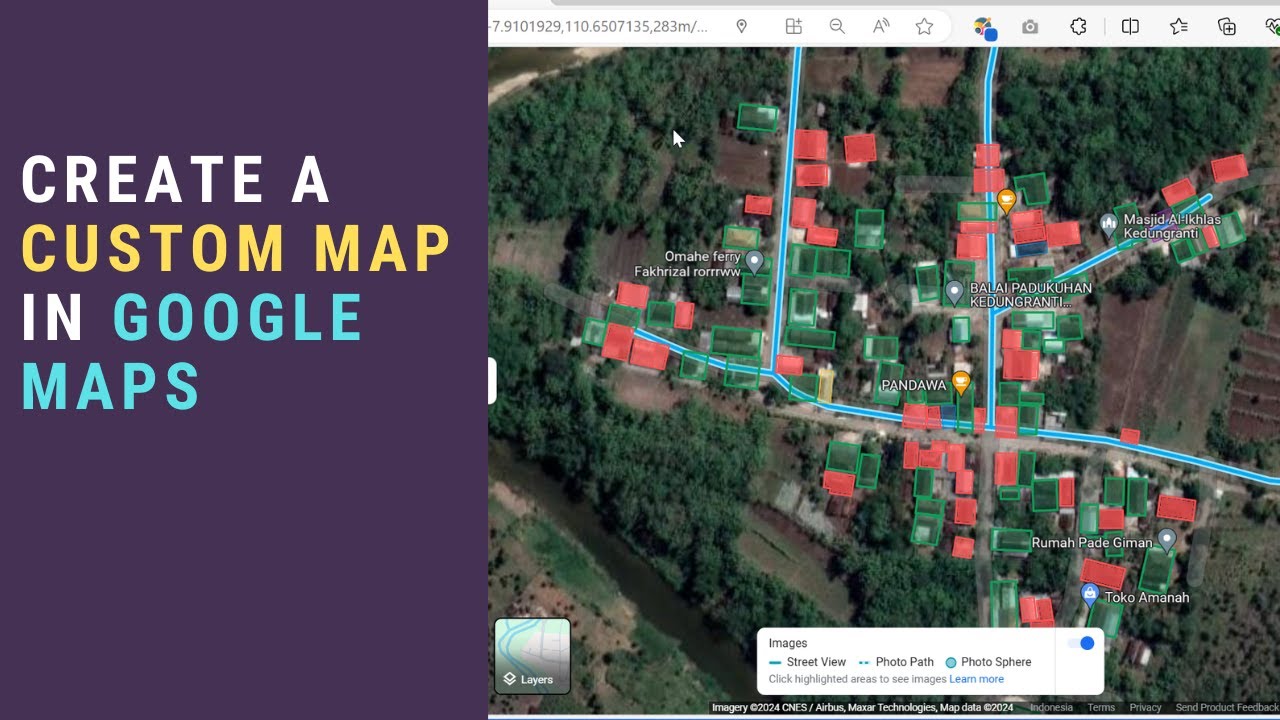Click the Photo Path legend label
The height and width of the screenshot is (720, 1280).
tap(904, 662)
